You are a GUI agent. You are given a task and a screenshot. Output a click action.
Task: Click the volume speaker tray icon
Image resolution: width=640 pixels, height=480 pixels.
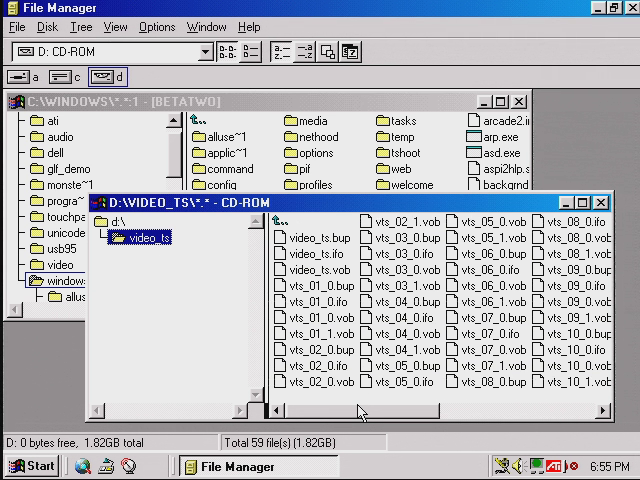(x=518, y=466)
